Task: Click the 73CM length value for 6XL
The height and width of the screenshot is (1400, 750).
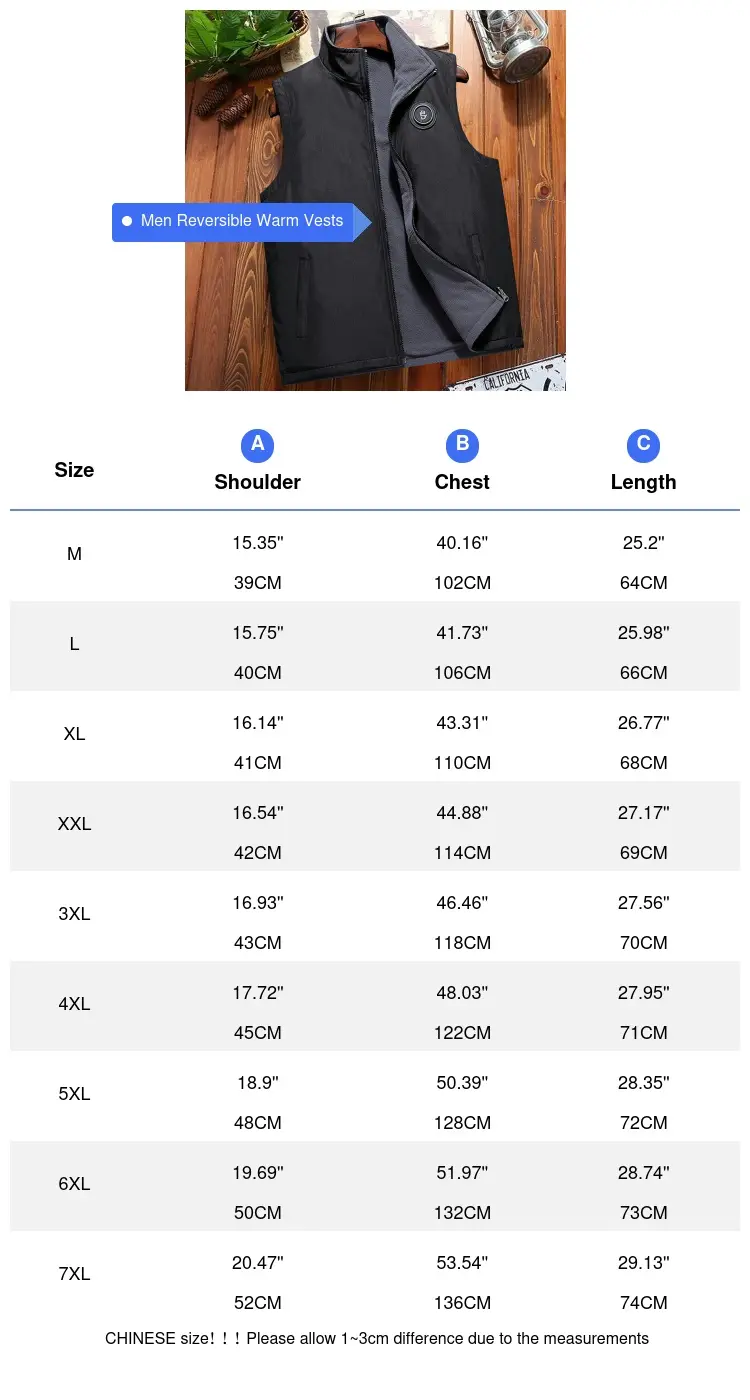Action: tap(643, 1213)
